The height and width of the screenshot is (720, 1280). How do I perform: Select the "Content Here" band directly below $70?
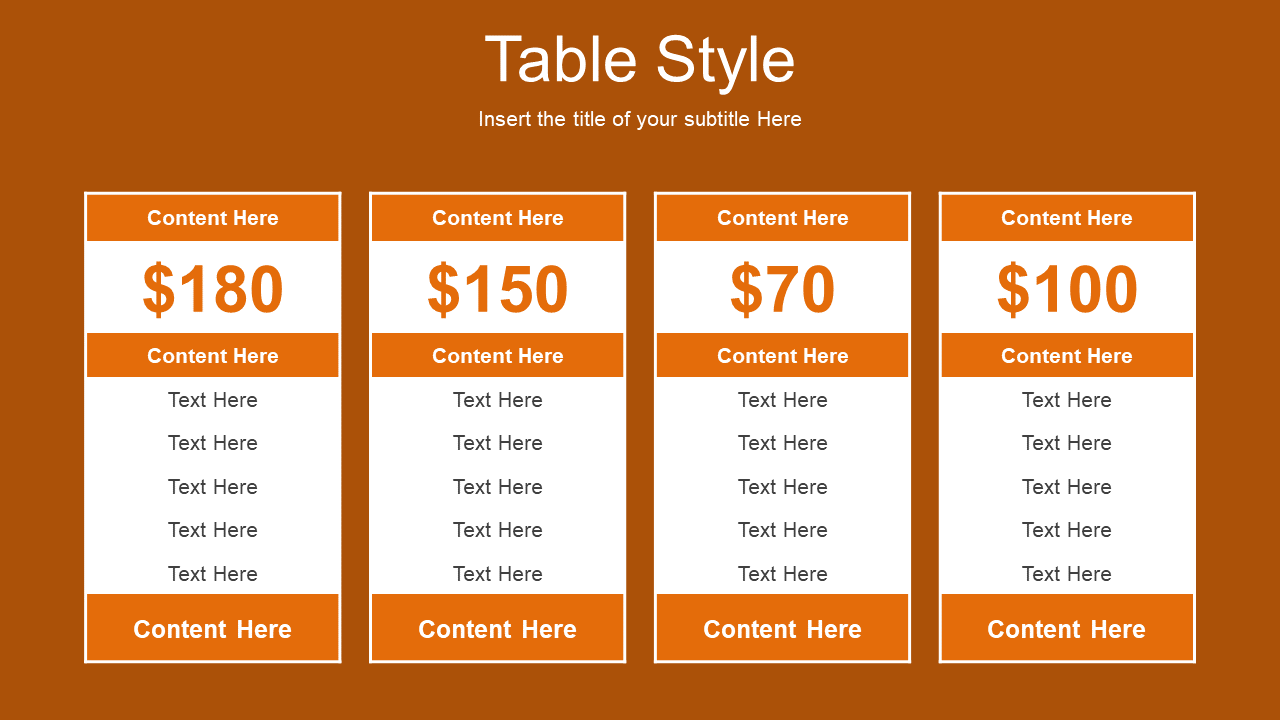782,356
